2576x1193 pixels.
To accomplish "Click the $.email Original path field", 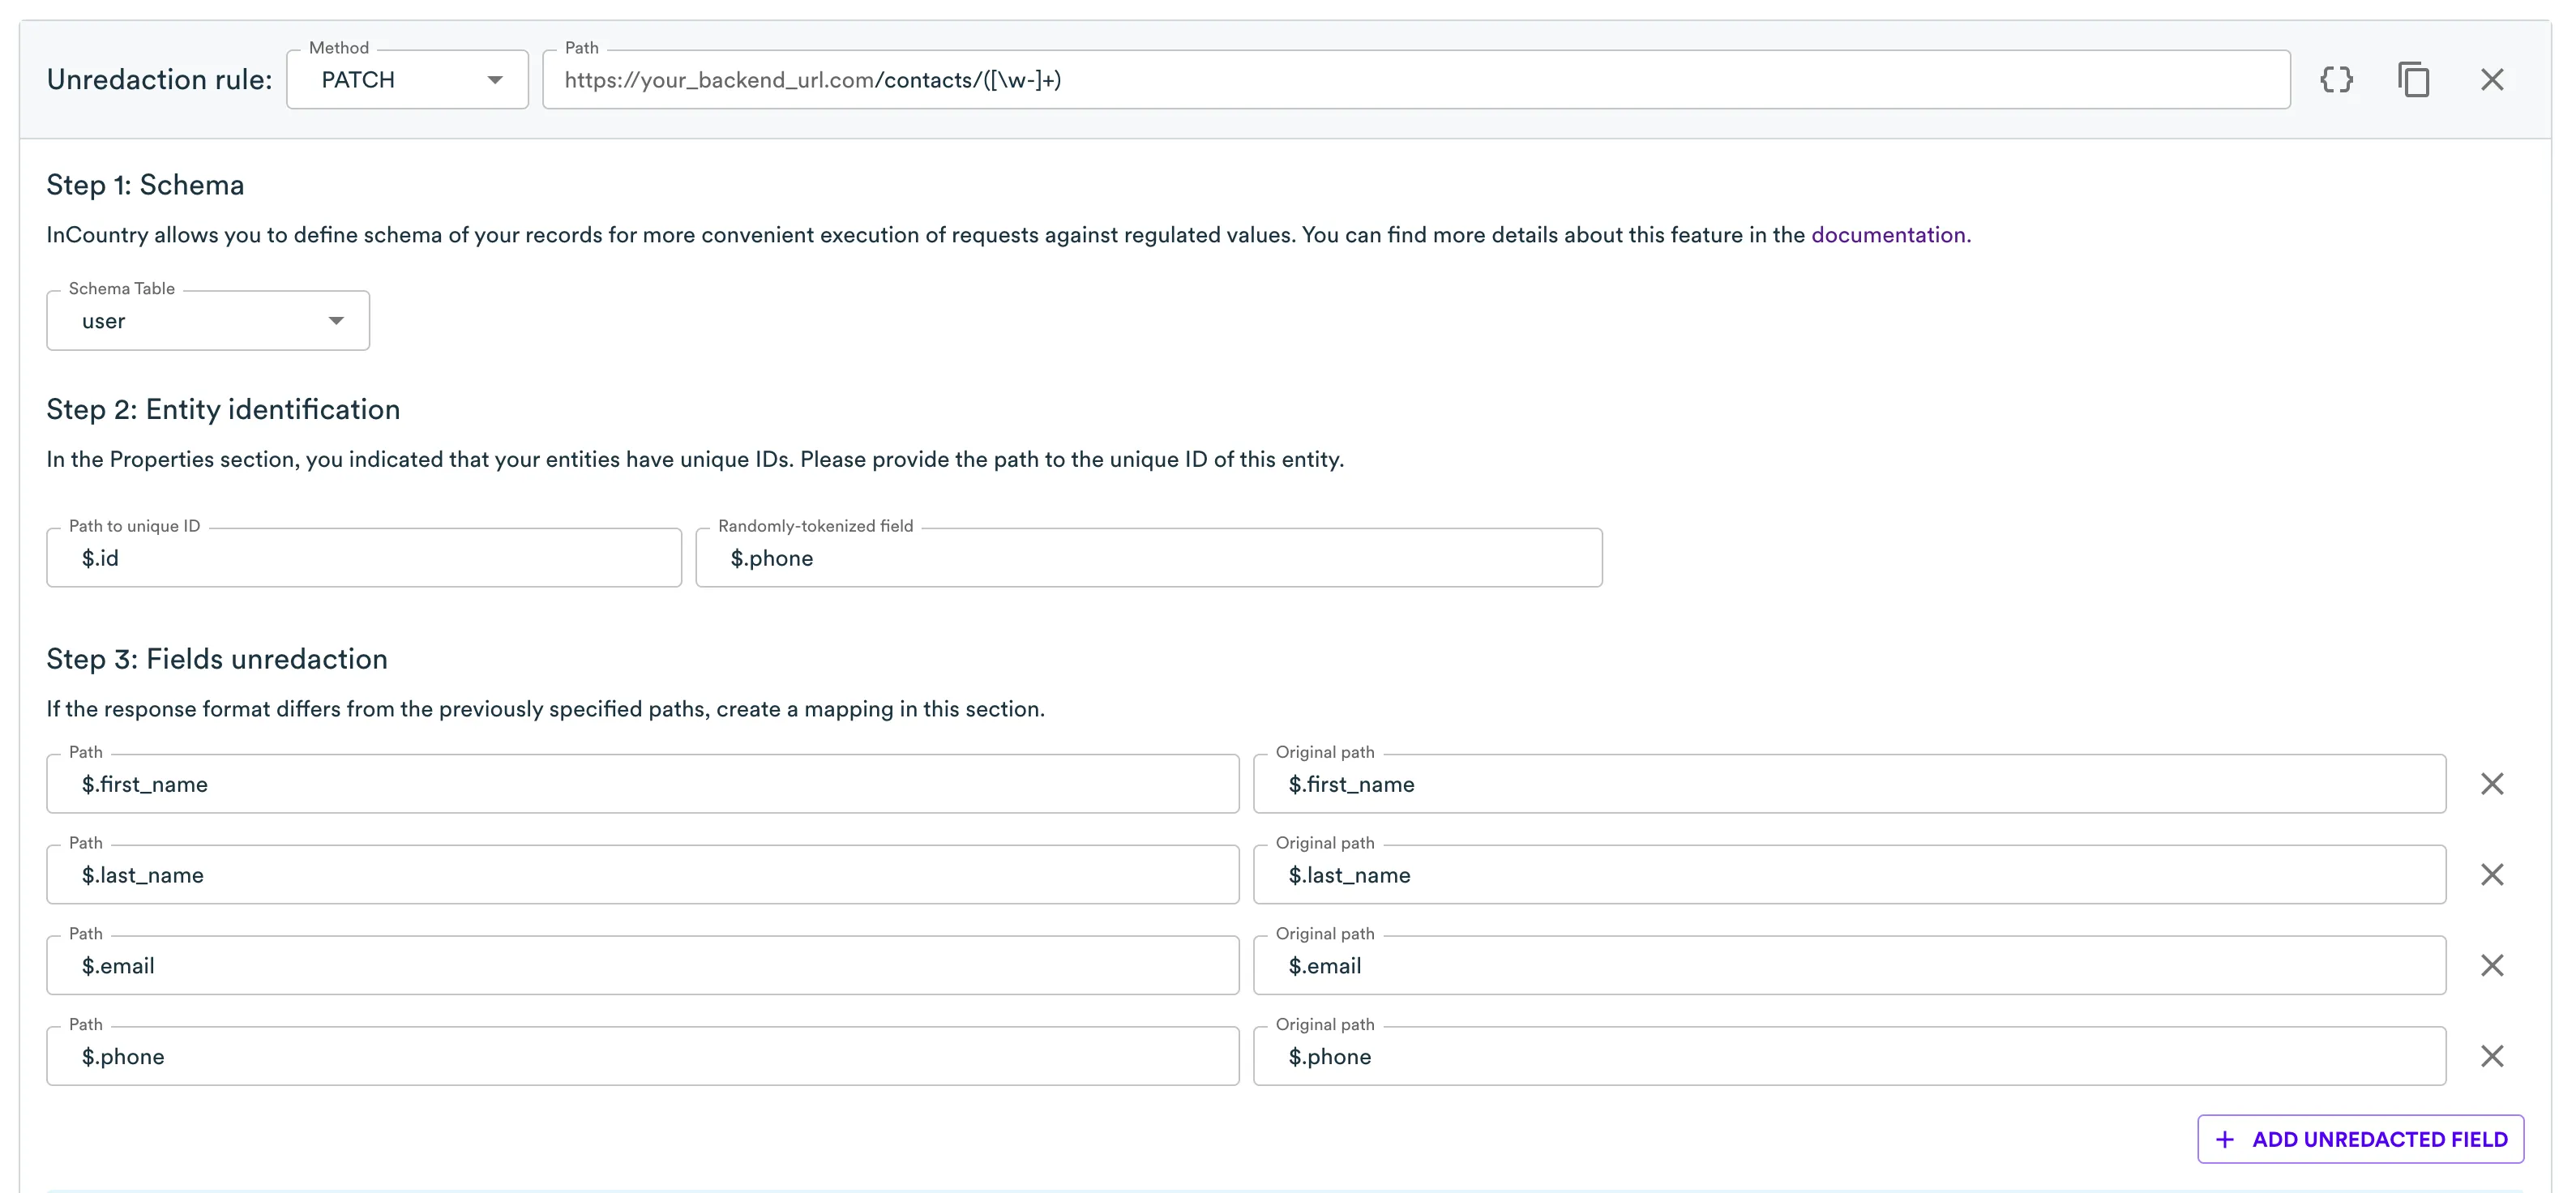I will tap(1849, 966).
